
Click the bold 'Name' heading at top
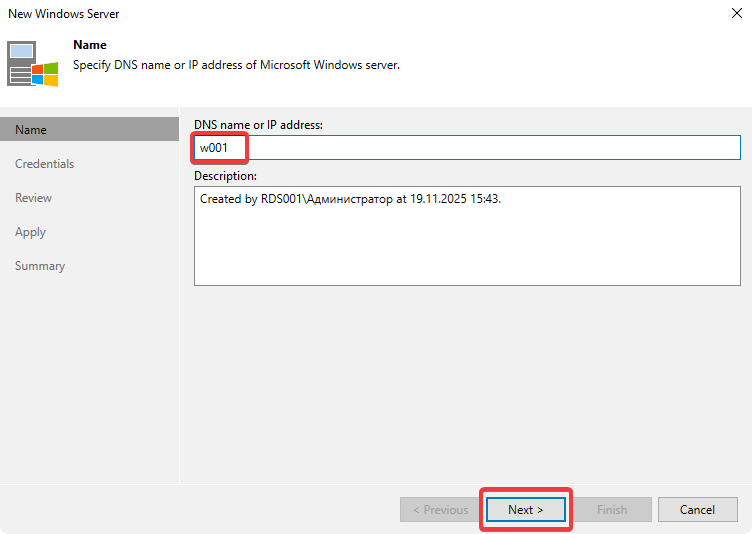pos(90,45)
